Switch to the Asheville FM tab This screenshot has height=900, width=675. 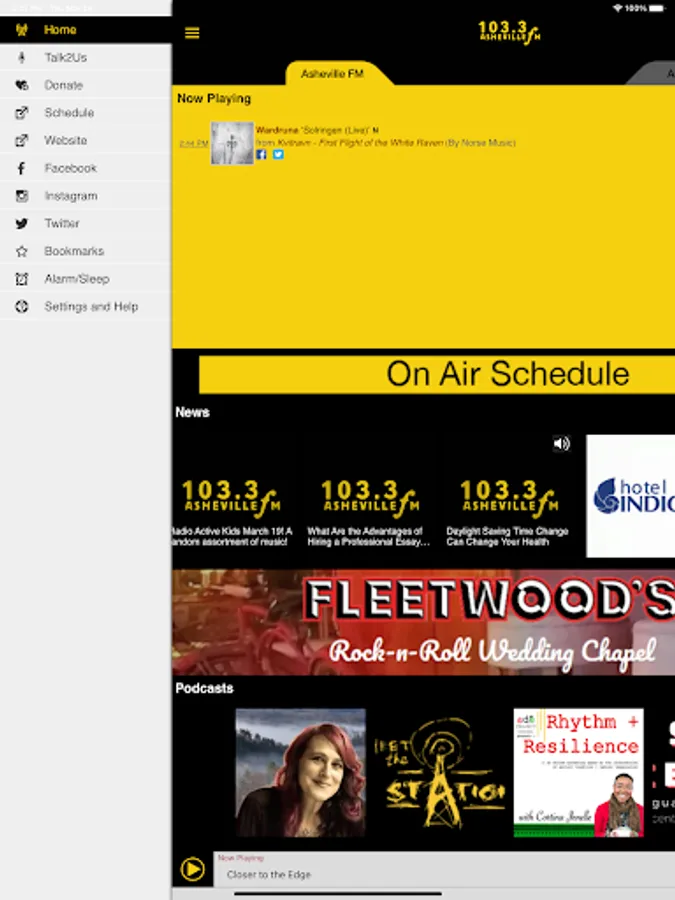coord(332,73)
